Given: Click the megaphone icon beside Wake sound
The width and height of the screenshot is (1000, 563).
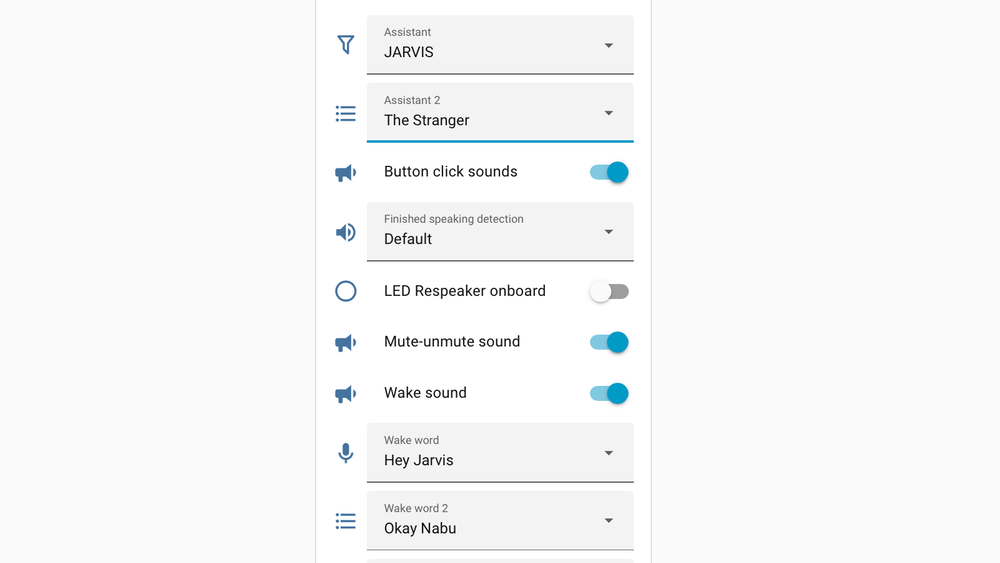Looking at the screenshot, I should [x=346, y=394].
